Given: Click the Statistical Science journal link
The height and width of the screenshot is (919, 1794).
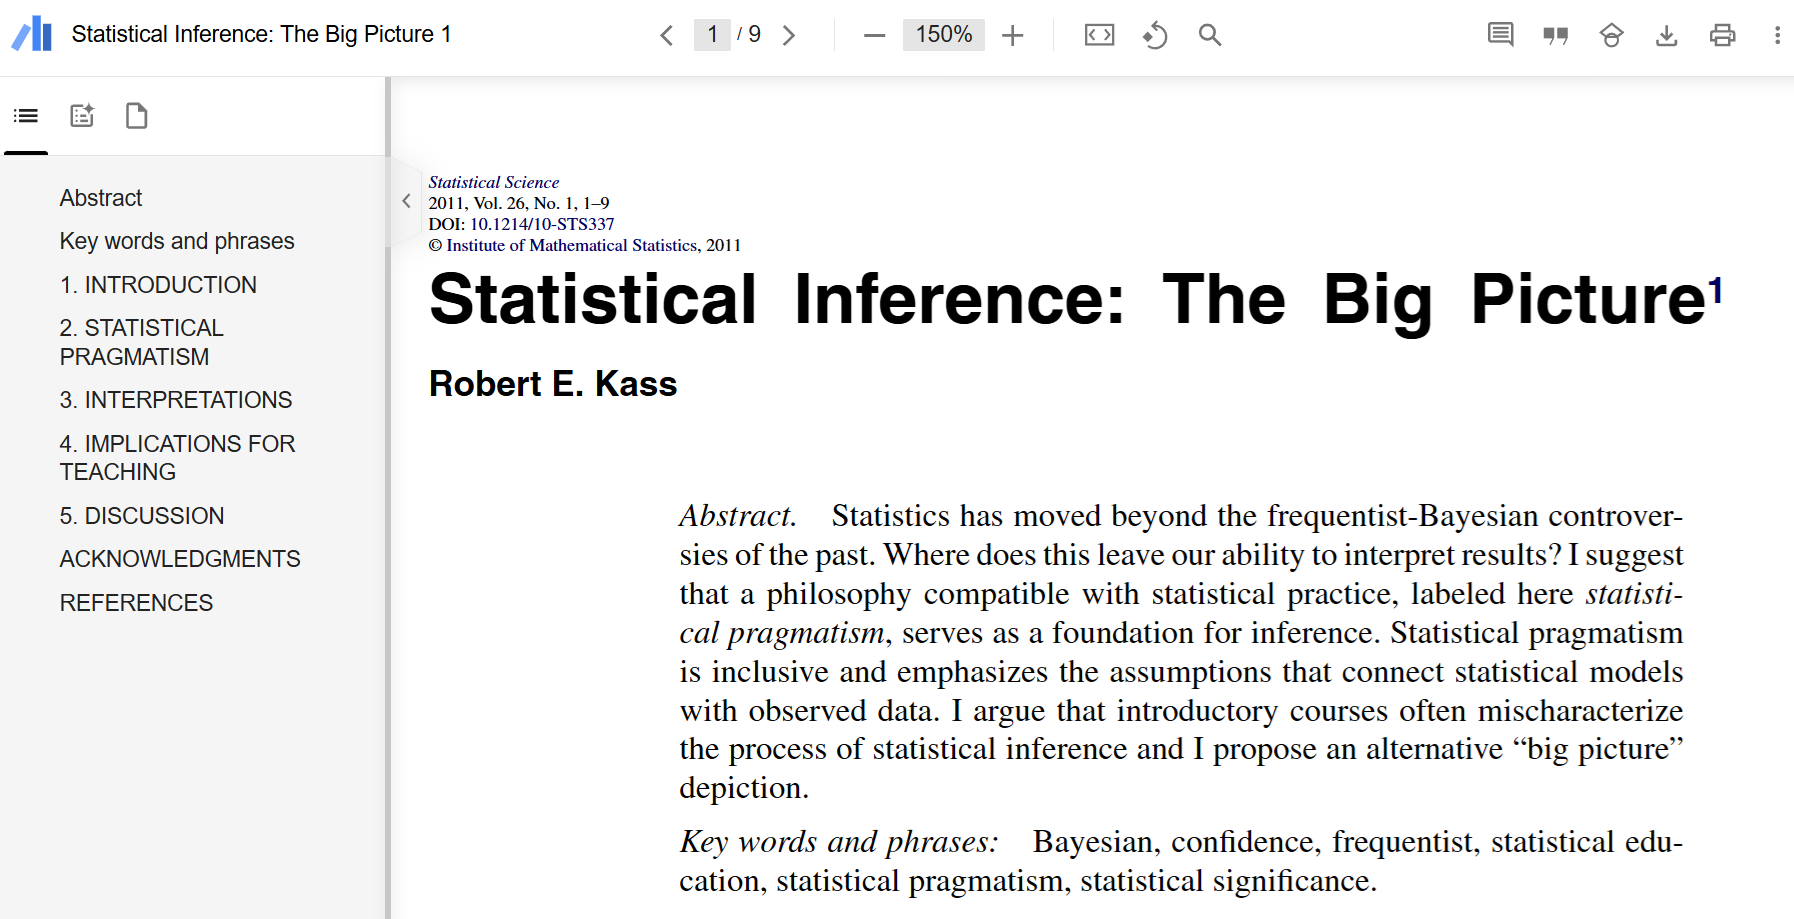Looking at the screenshot, I should click(493, 182).
